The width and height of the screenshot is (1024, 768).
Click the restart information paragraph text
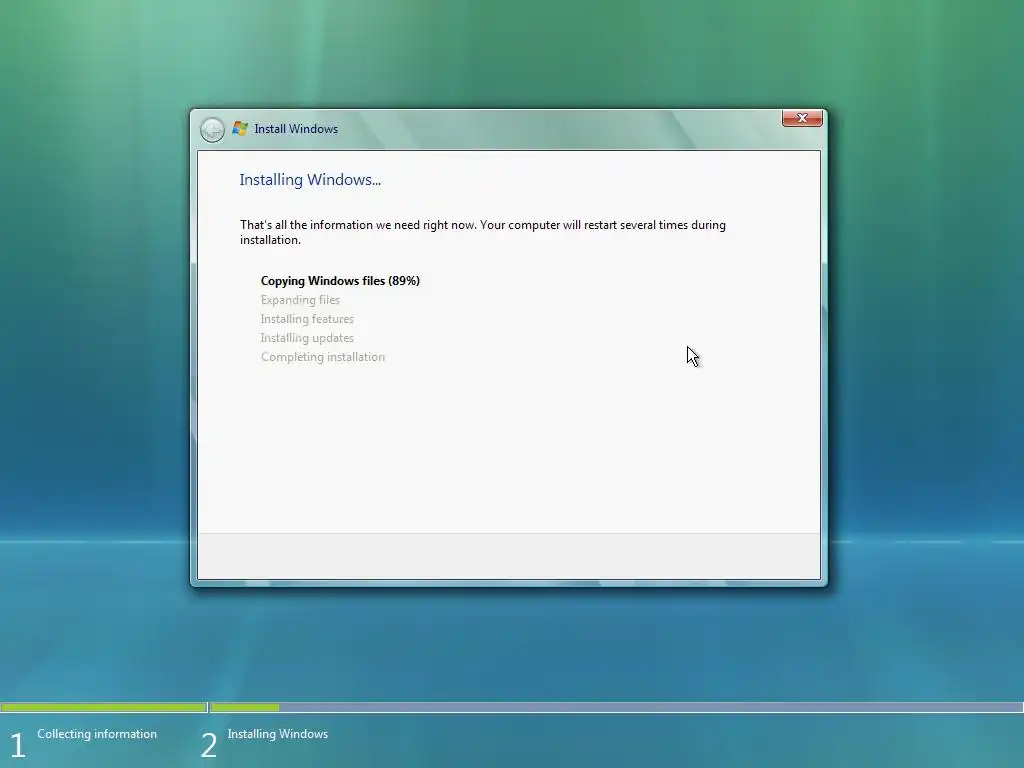pyautogui.click(x=483, y=232)
